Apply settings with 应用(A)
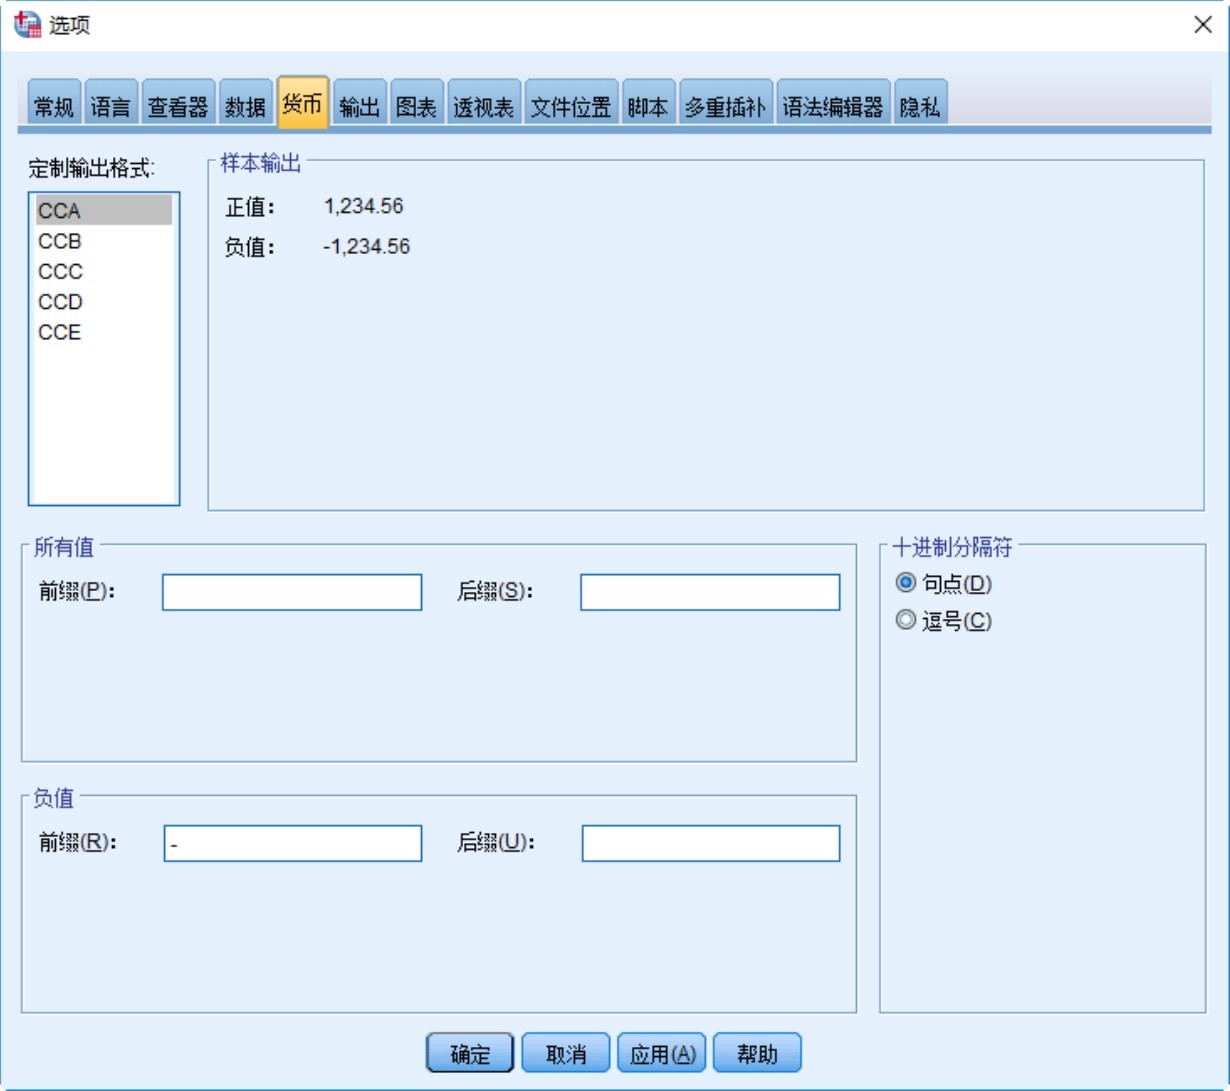 tap(662, 1053)
